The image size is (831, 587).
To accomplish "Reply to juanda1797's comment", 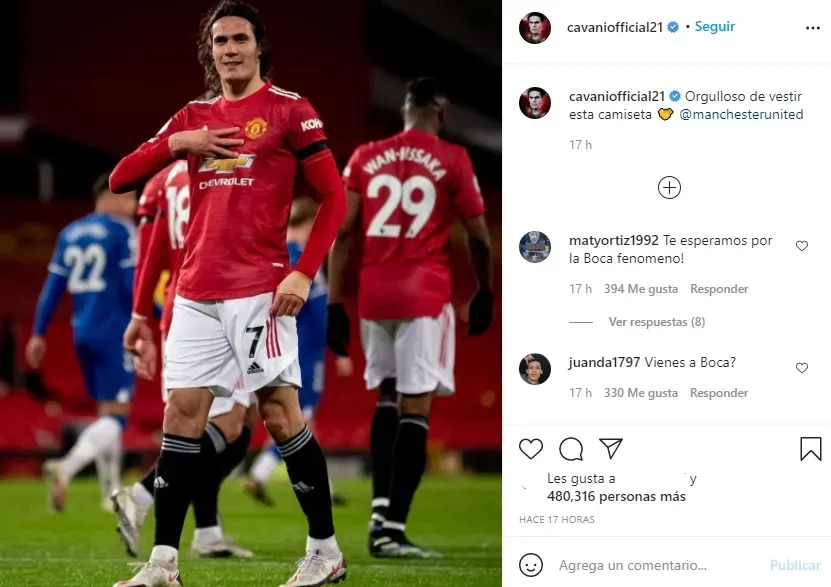I will pyautogui.click(x=719, y=393).
